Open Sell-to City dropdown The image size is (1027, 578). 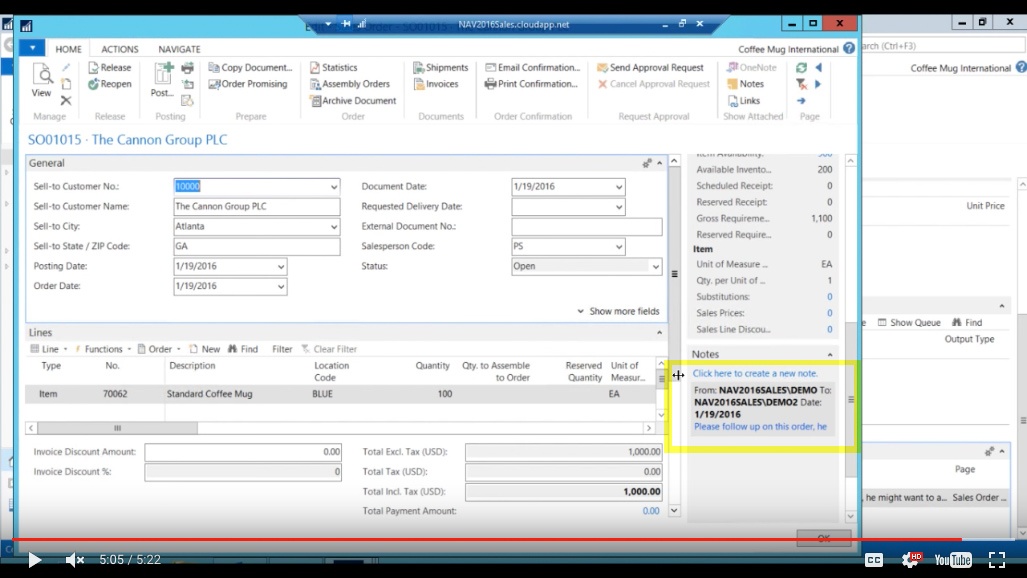tap(333, 227)
